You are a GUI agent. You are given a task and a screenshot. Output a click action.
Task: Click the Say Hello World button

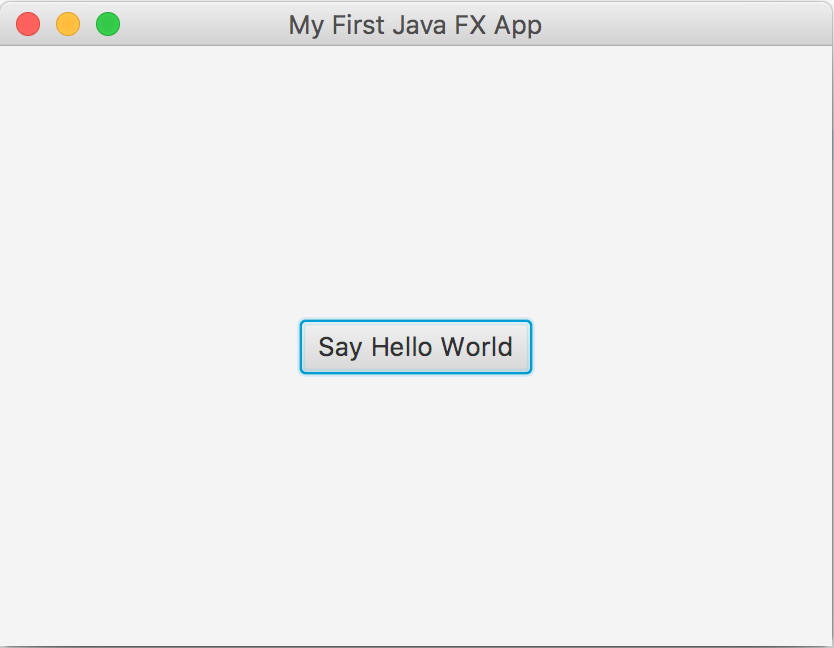coord(415,347)
